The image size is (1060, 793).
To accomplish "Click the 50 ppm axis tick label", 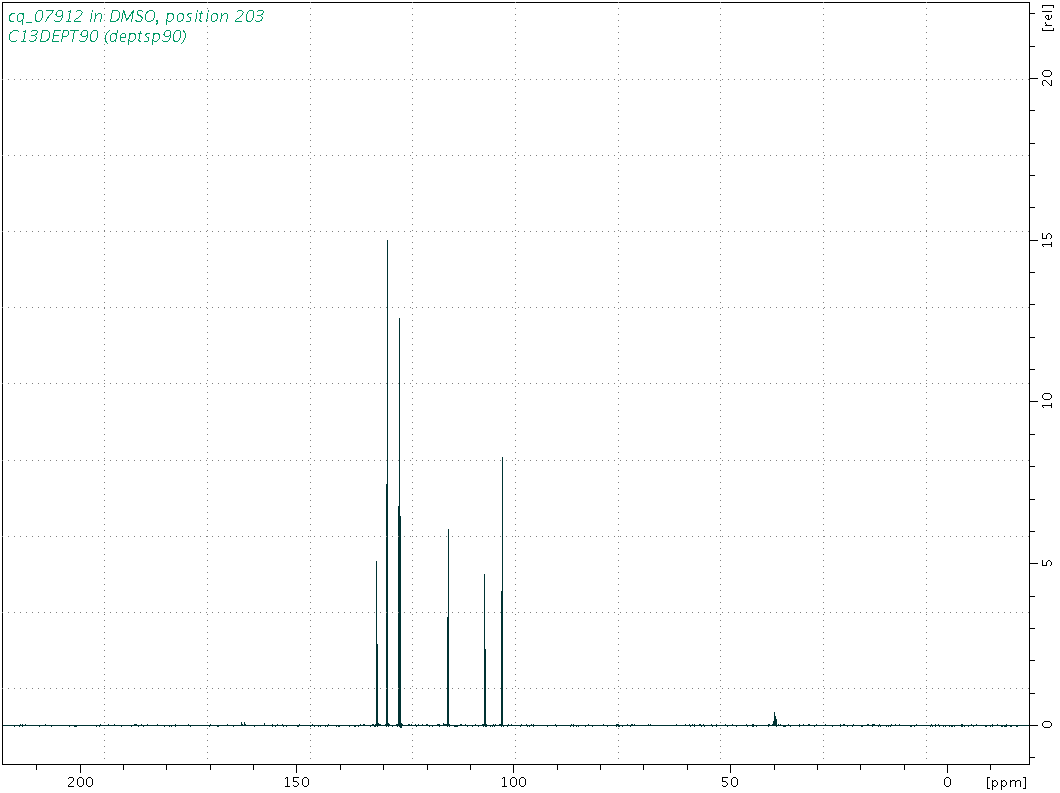I will [x=730, y=782].
